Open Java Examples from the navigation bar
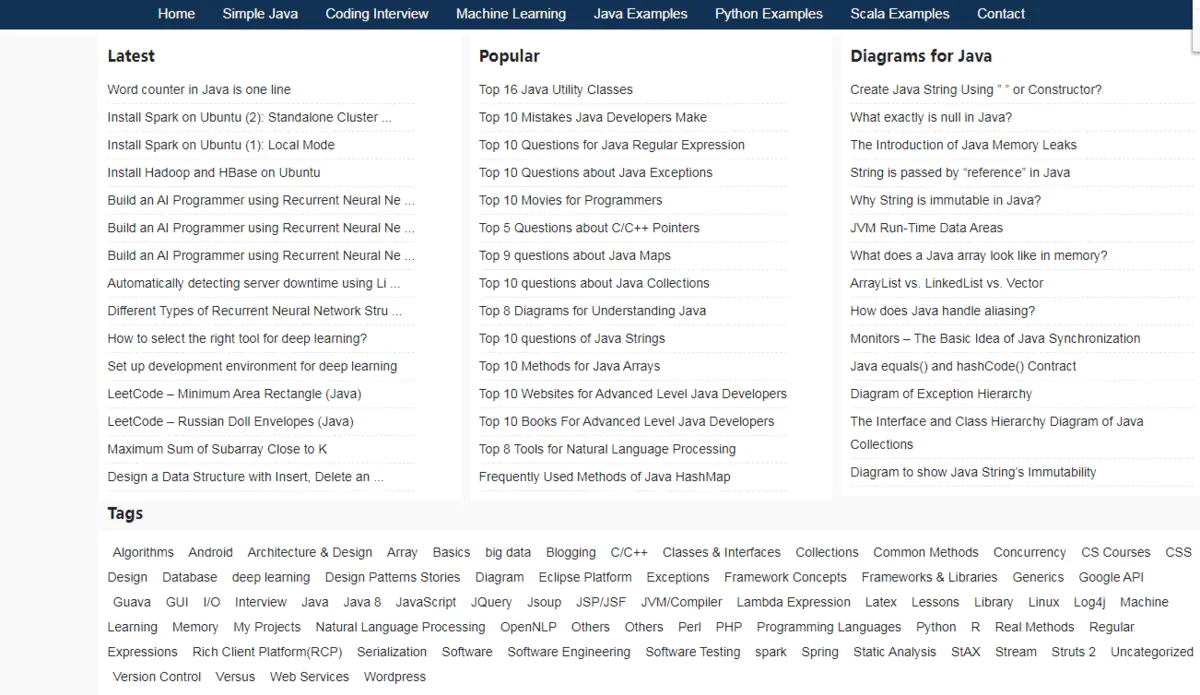The image size is (1200, 695). [640, 14]
